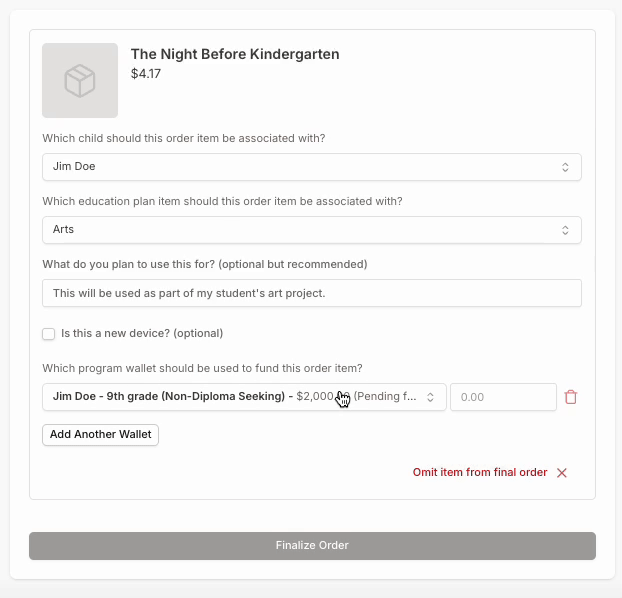The height and width of the screenshot is (598, 622).
Task: Click 'Omit item from final order' link
Action: [480, 473]
